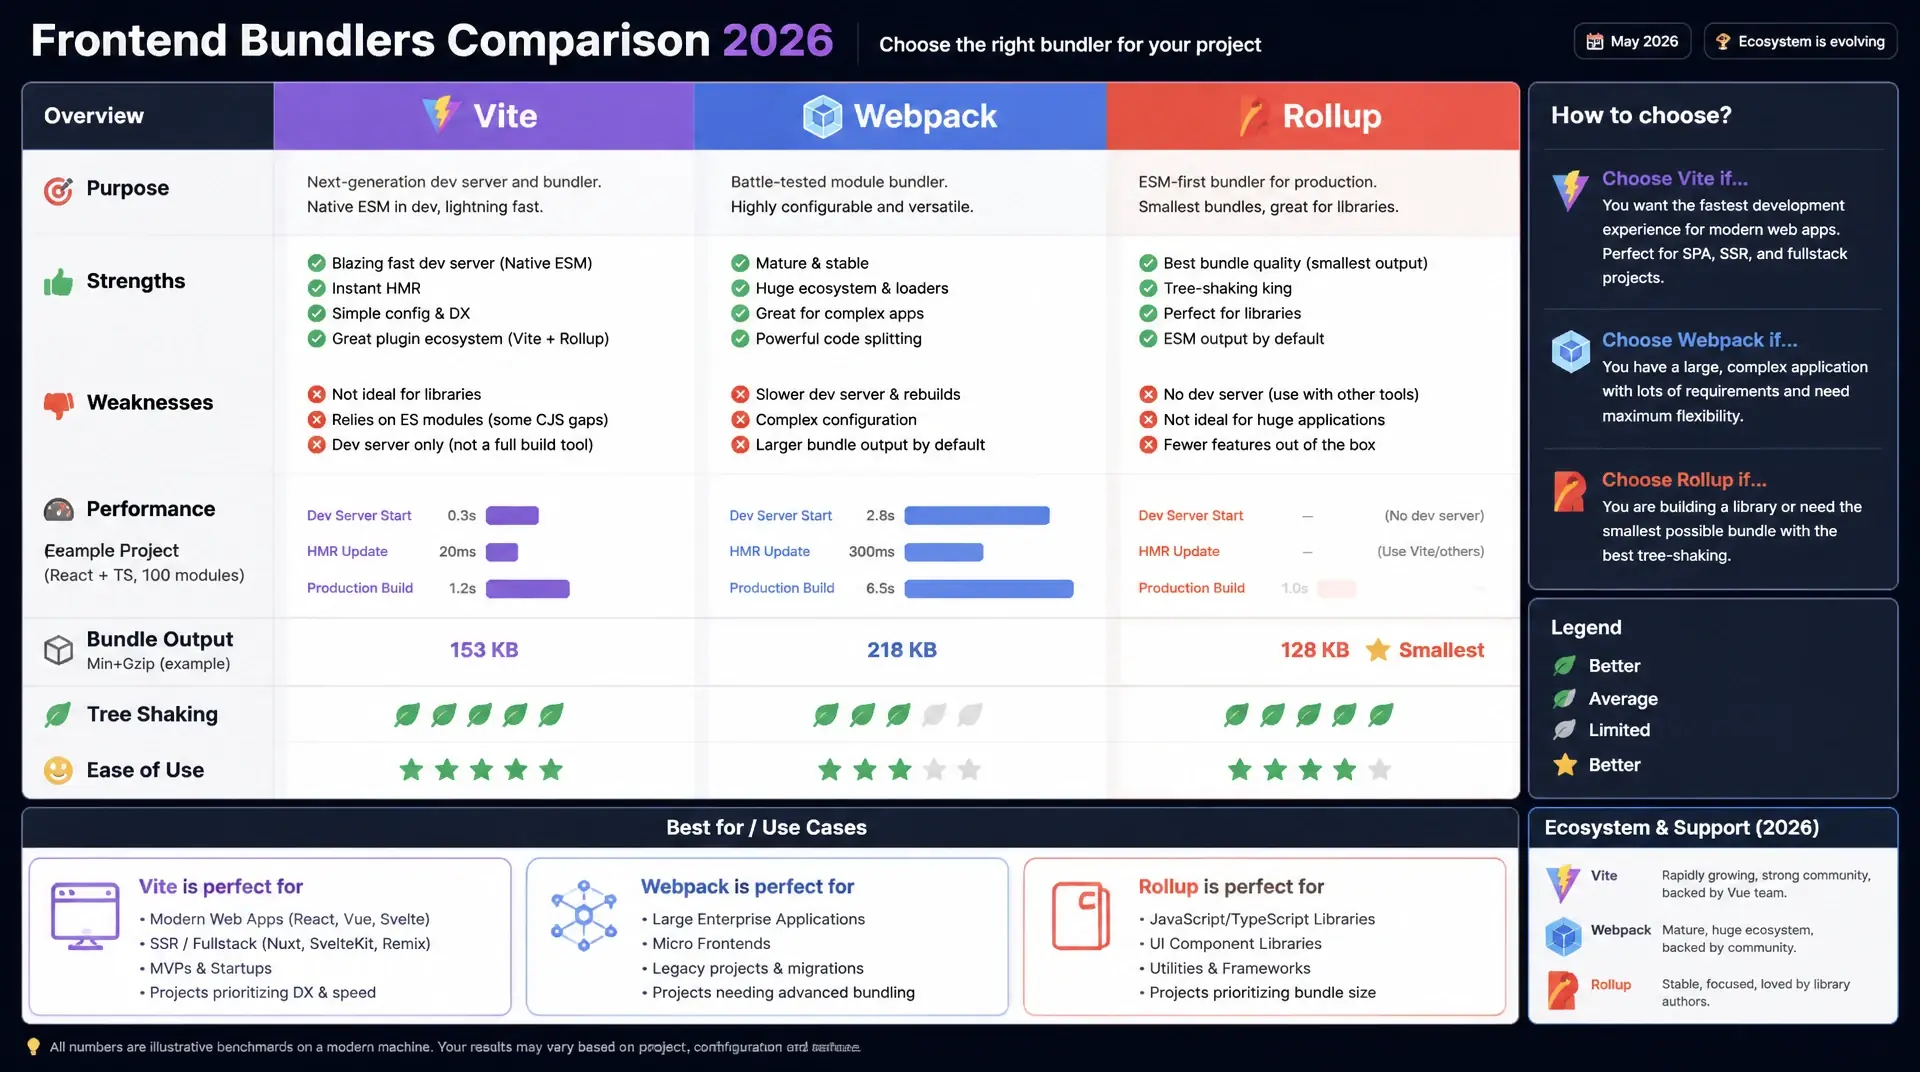The height and width of the screenshot is (1072, 1920).
Task: Click the network nodes icon in Webpack use cases card
Action: point(584,915)
